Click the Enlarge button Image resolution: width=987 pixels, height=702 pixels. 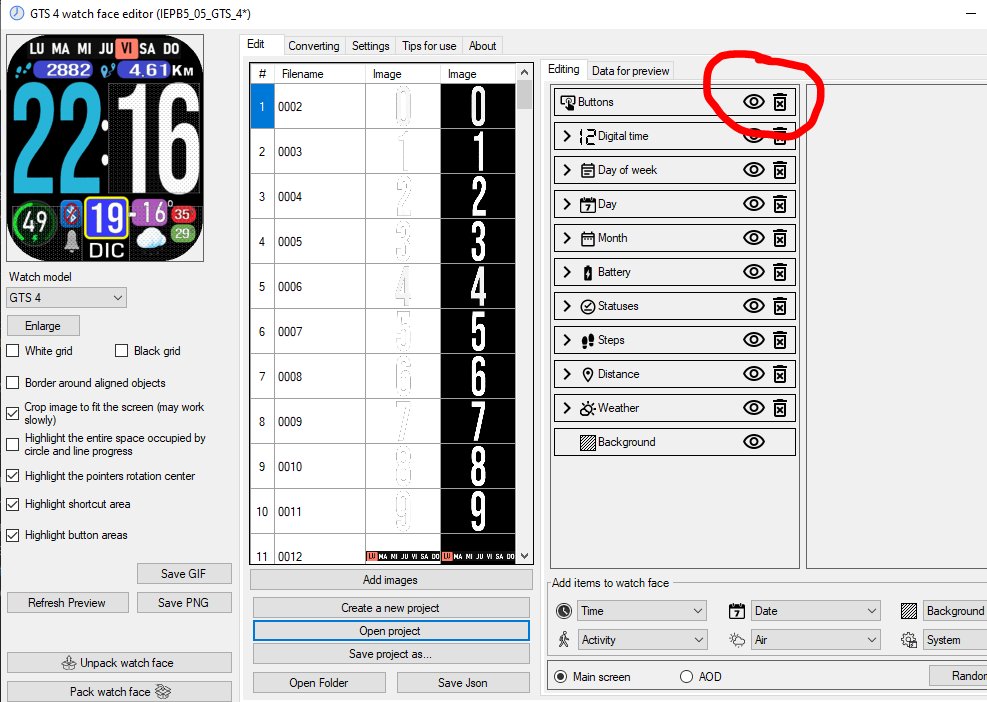pyautogui.click(x=43, y=326)
